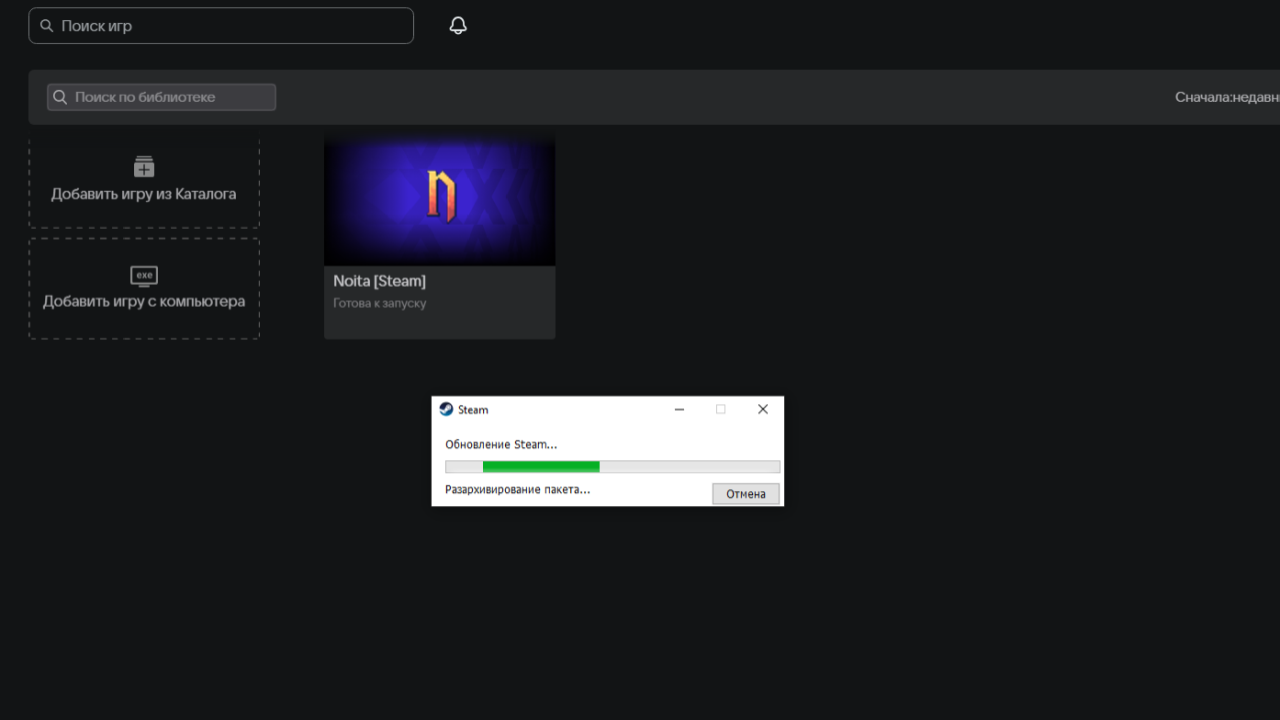
Task: Open the Сначала sort order dropdown
Action: click(x=1227, y=97)
